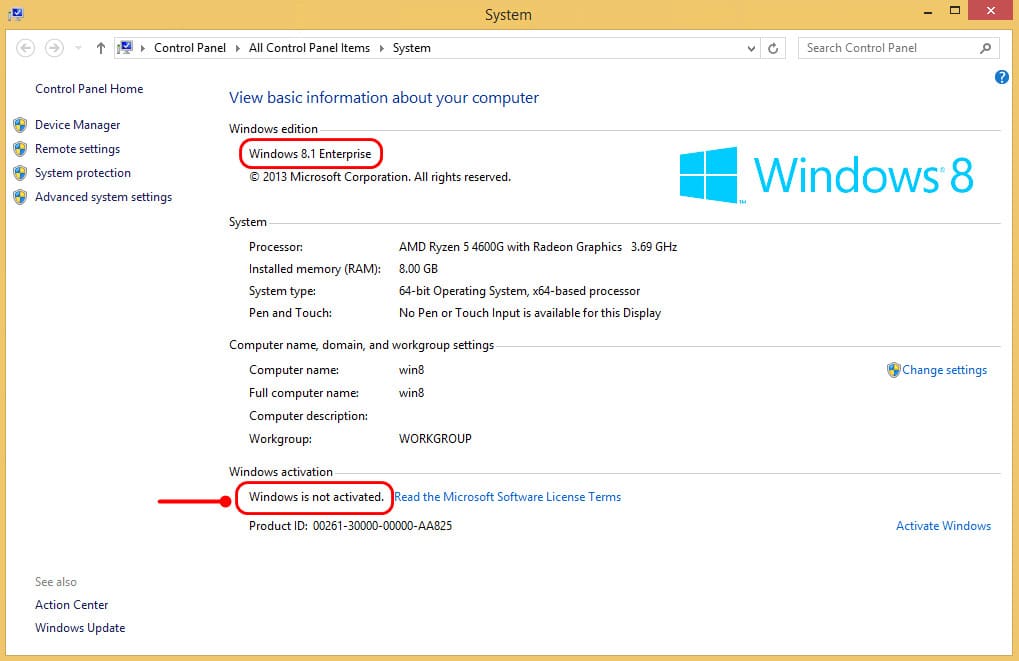This screenshot has width=1019, height=661.
Task: Select System in the address breadcrumb
Action: tap(411, 48)
